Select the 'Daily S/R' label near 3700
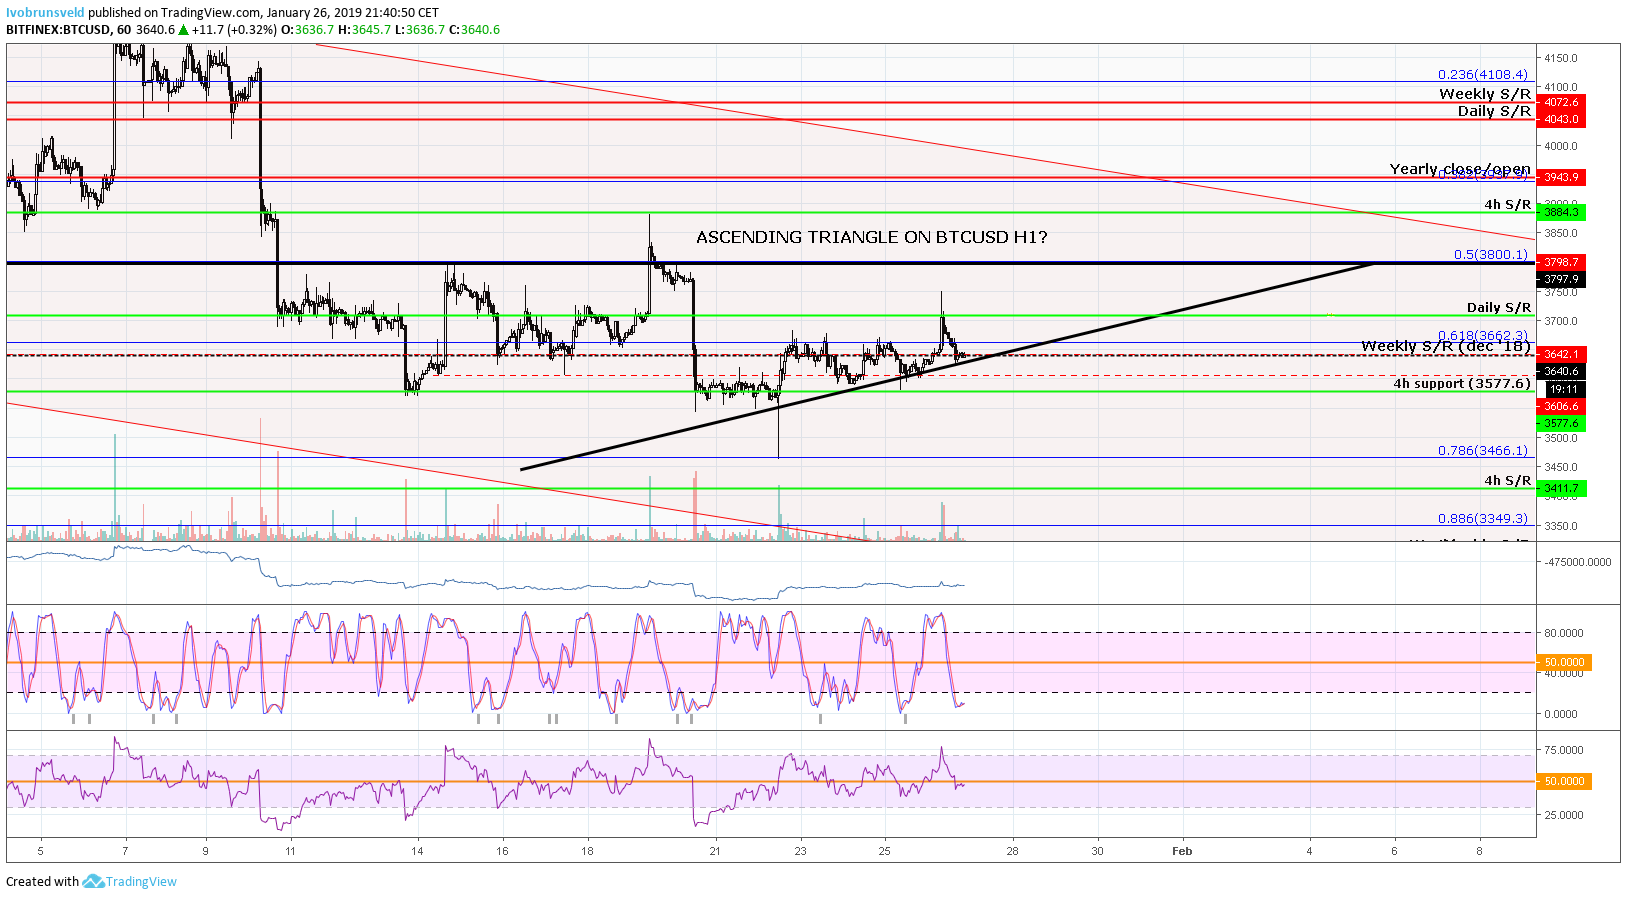The width and height of the screenshot is (1627, 899). [1499, 308]
